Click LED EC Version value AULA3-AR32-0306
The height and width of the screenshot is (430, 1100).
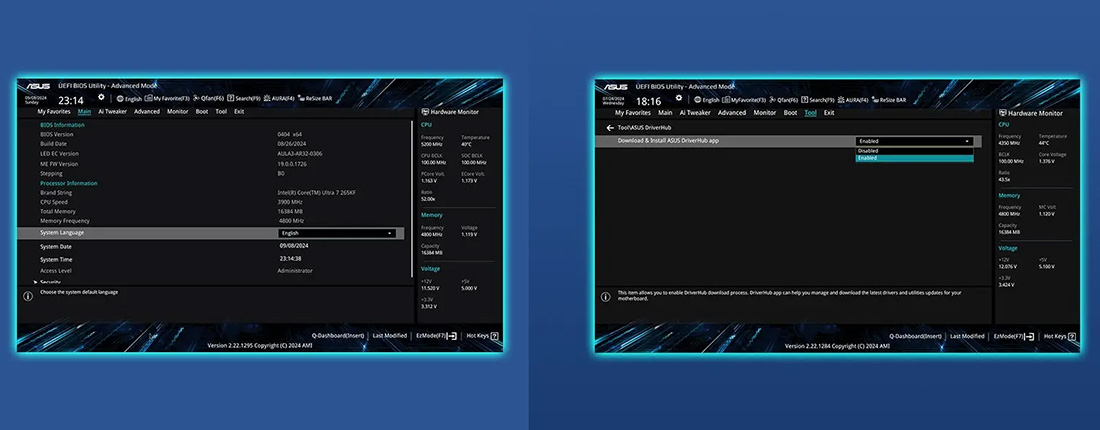[302, 154]
